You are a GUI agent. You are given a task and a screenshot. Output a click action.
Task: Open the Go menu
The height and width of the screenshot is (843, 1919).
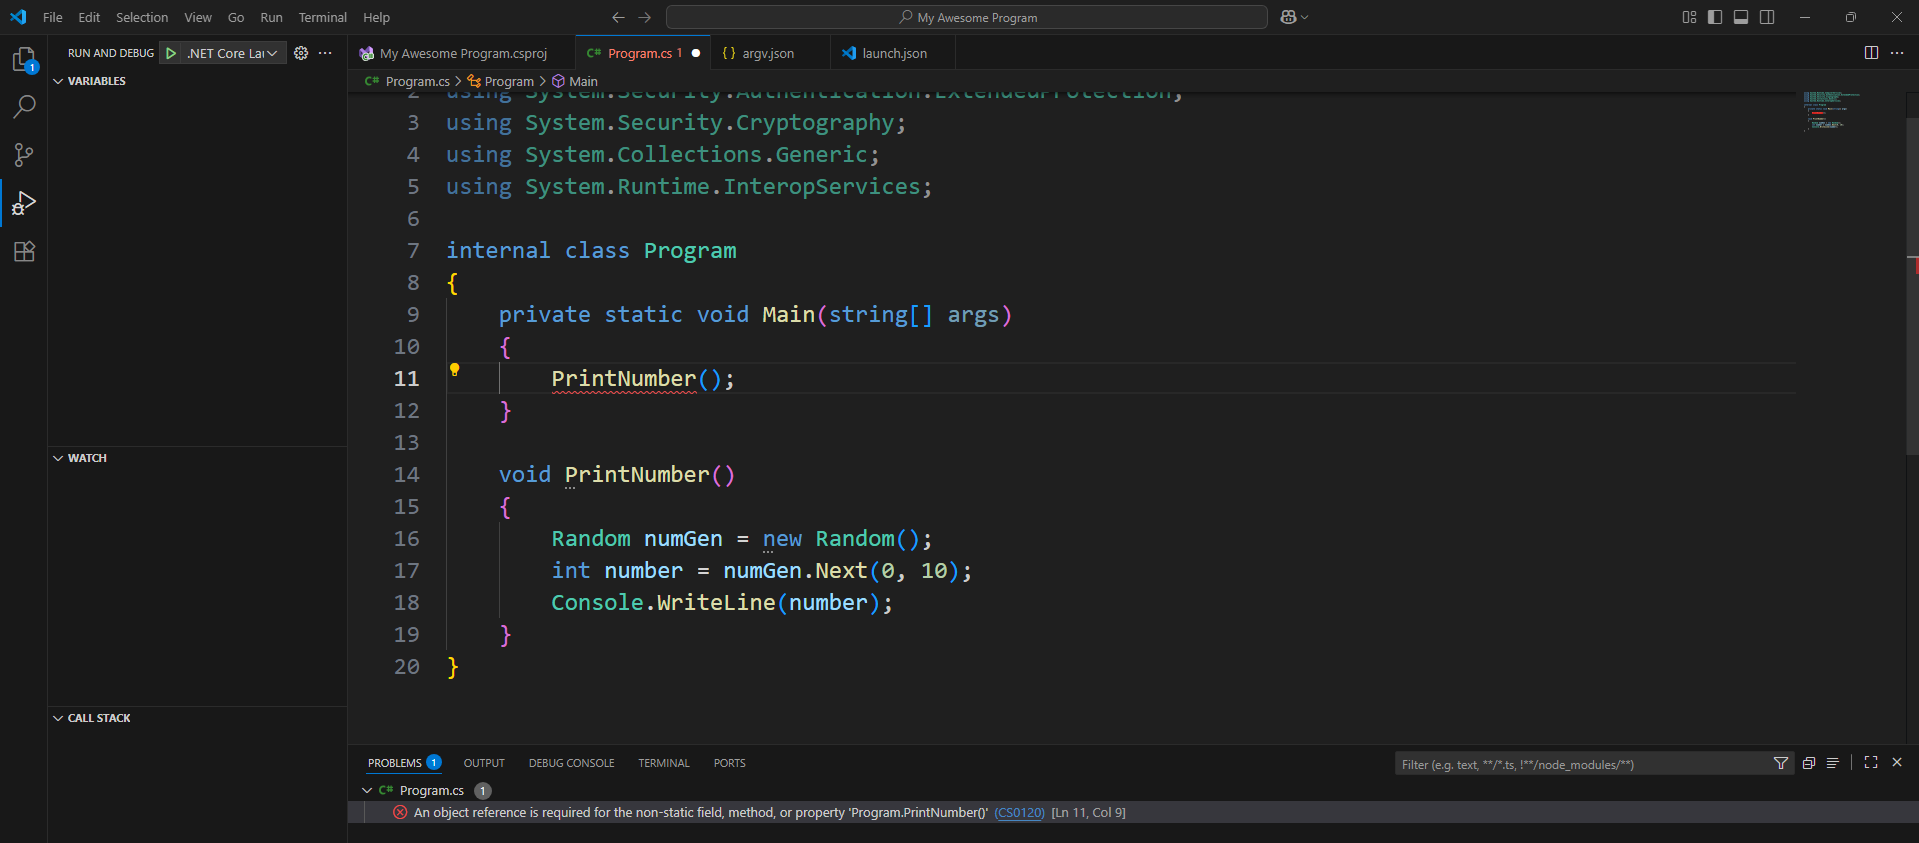click(x=236, y=17)
